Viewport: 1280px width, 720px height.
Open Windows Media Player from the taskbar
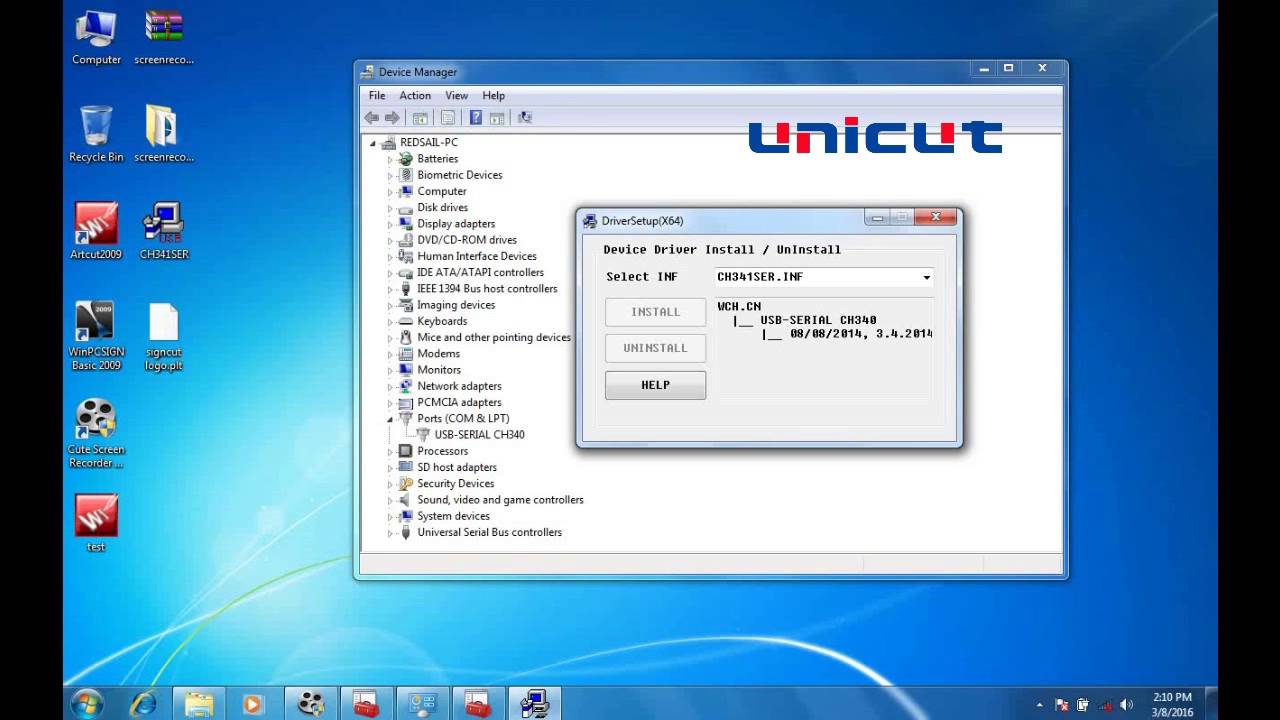[255, 703]
